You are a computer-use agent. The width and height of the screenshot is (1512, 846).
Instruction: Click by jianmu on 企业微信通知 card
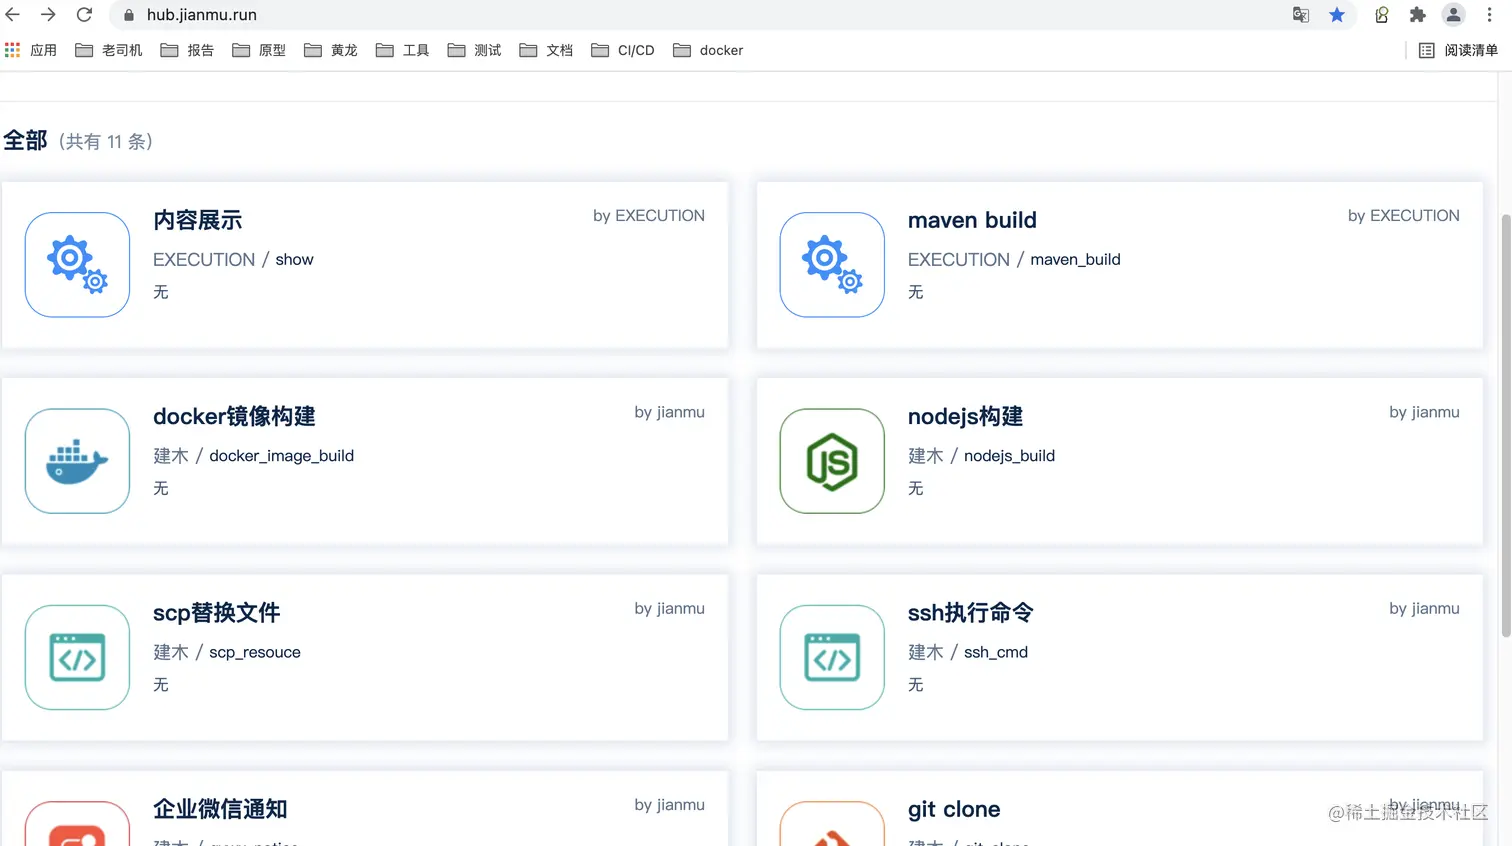click(670, 805)
